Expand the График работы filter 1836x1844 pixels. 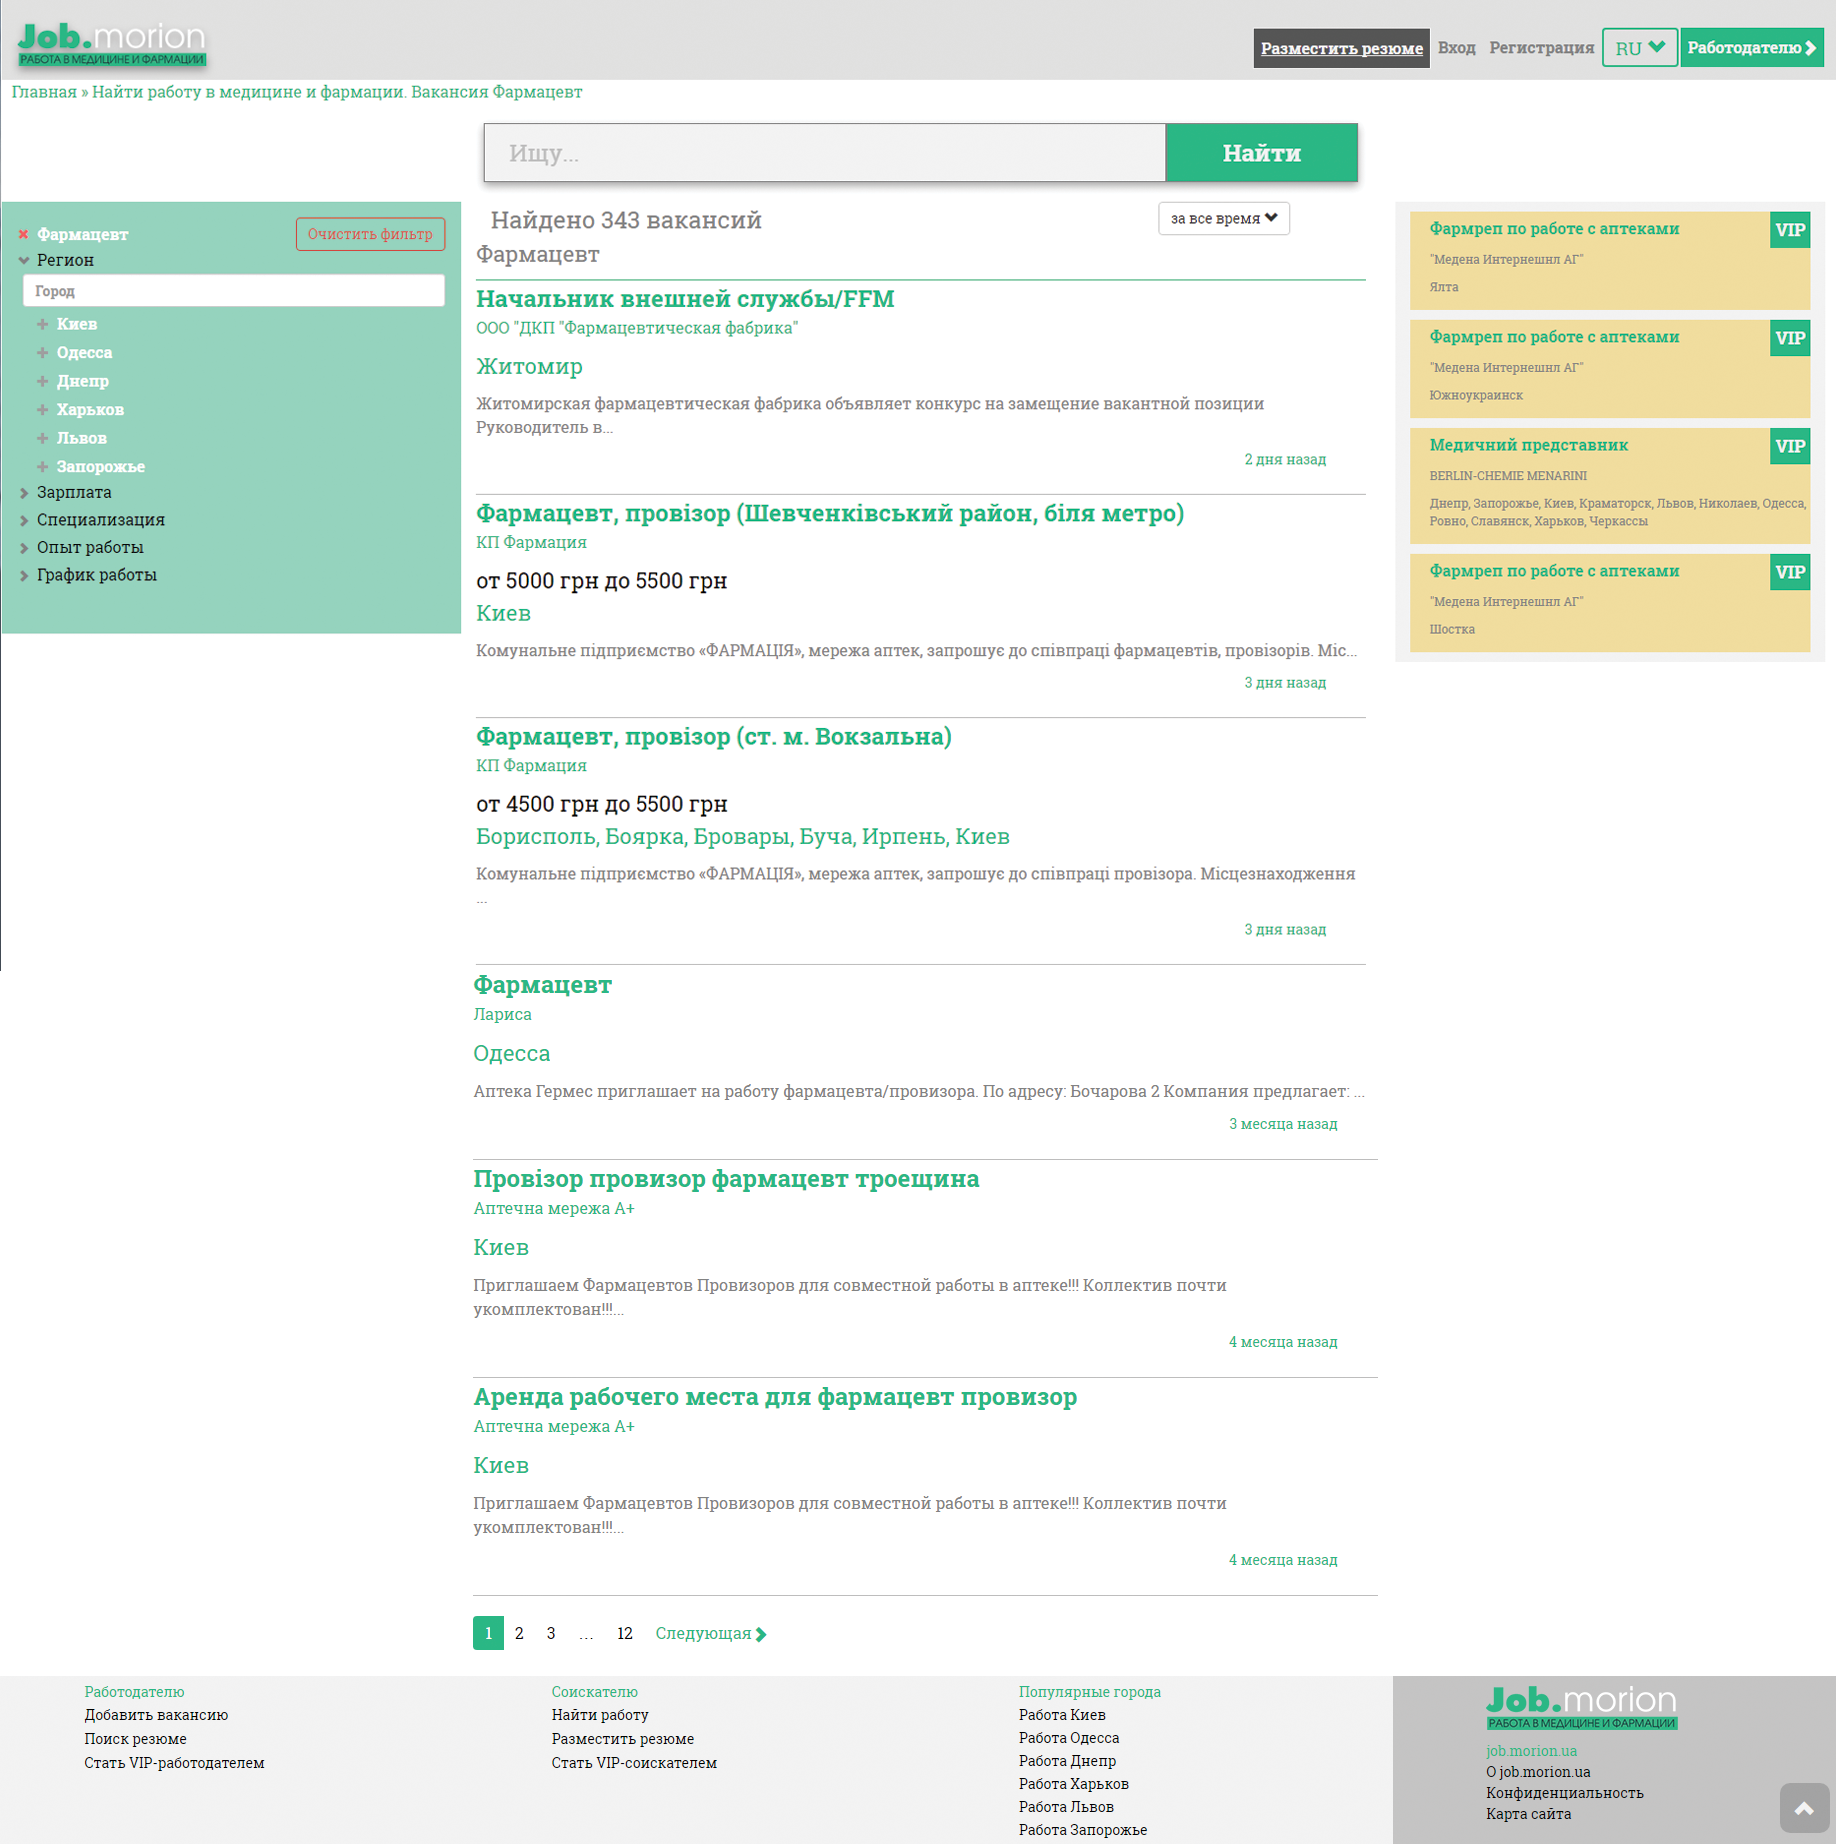(x=96, y=575)
